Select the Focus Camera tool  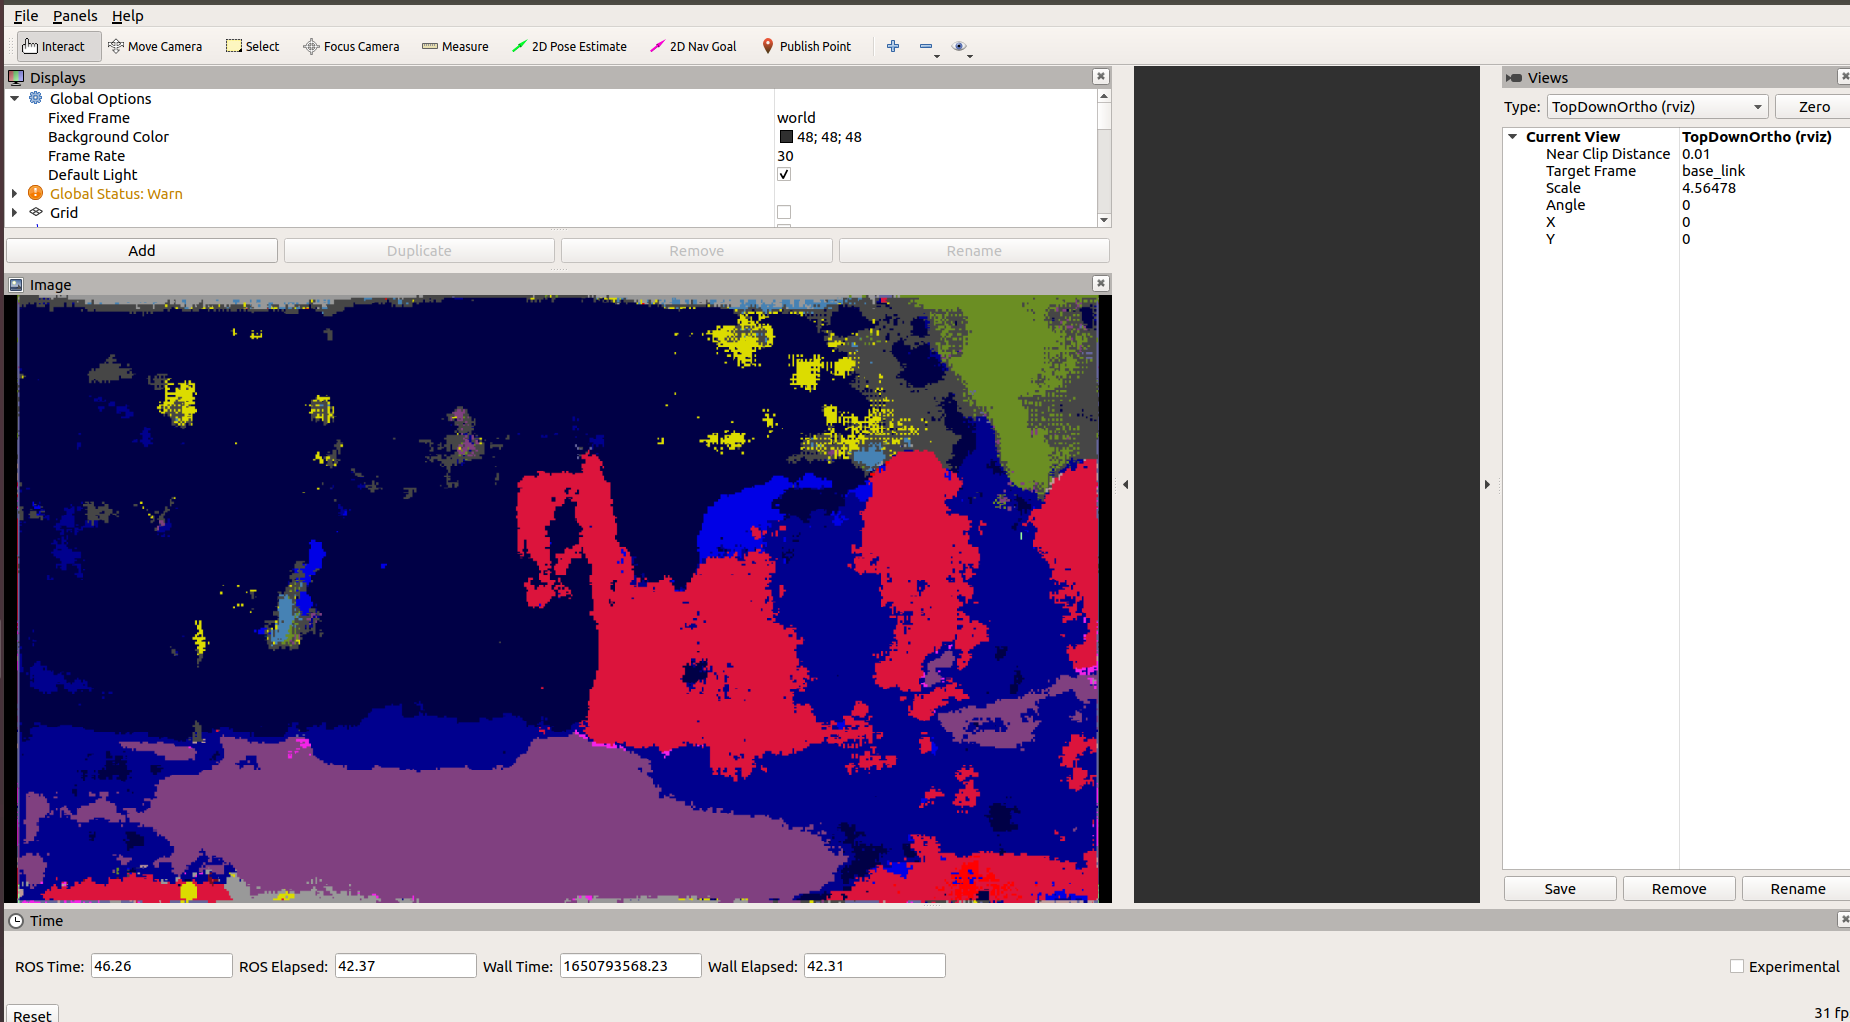[x=351, y=46]
